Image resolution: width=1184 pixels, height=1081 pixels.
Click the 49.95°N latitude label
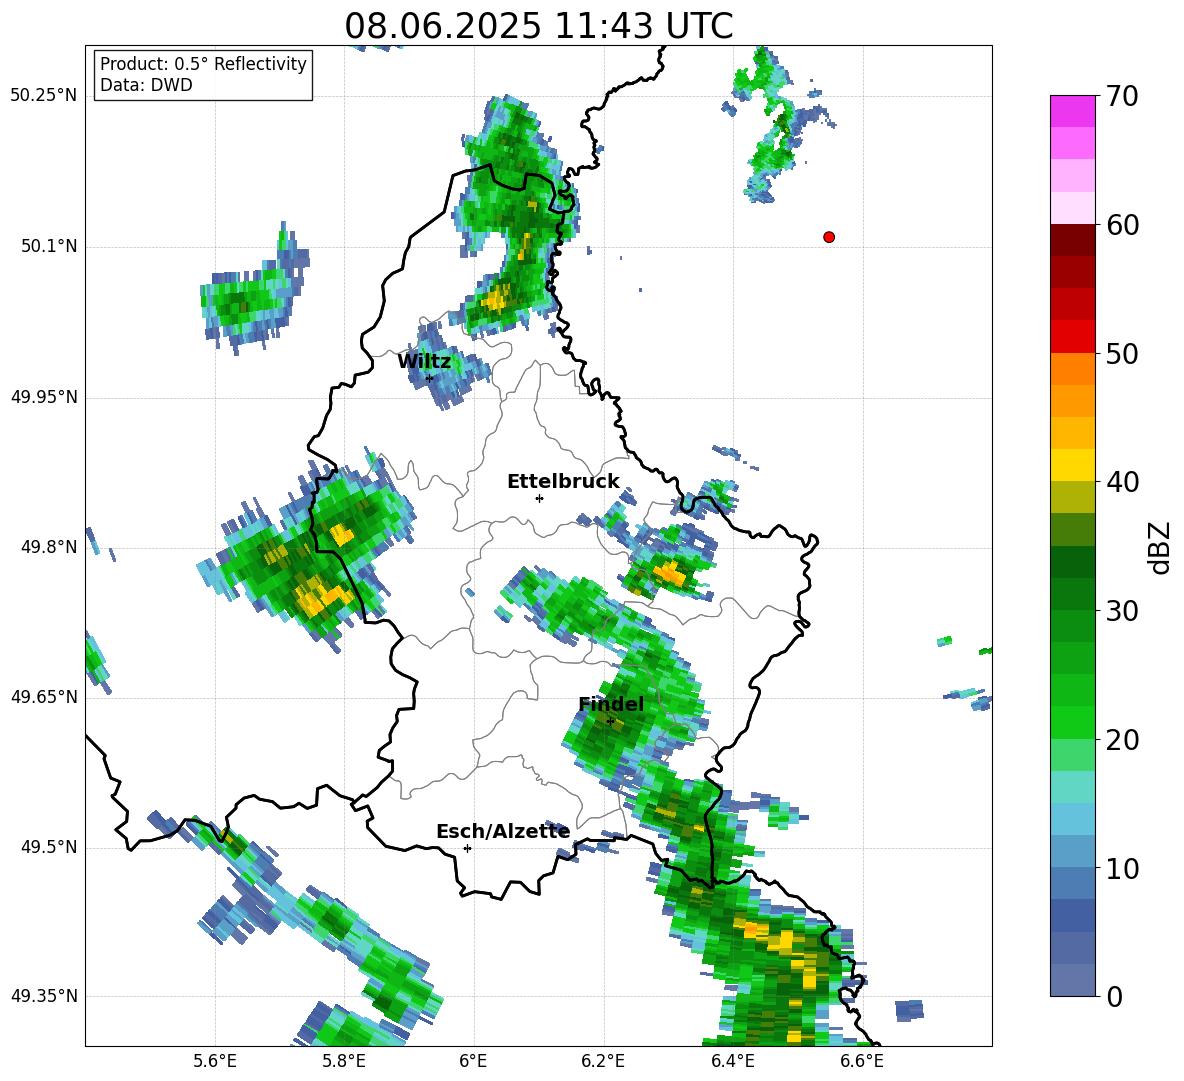[44, 397]
